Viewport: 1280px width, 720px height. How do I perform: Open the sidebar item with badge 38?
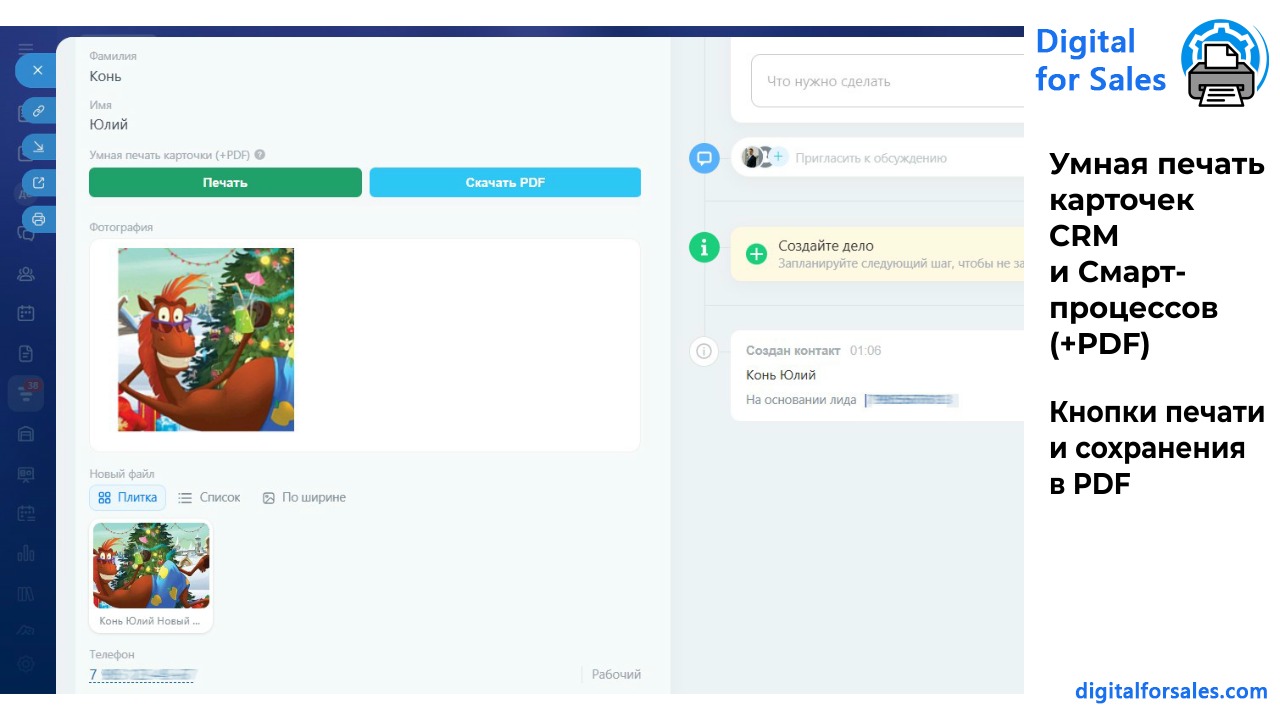26,393
